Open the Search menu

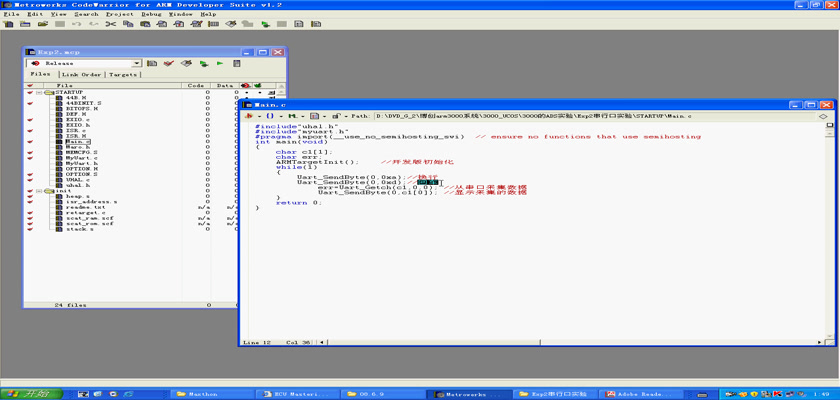pyautogui.click(x=86, y=14)
